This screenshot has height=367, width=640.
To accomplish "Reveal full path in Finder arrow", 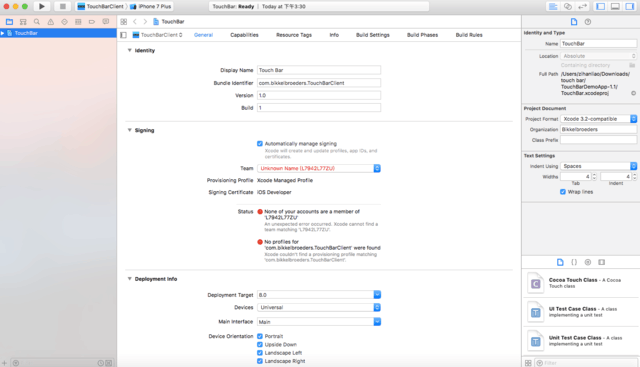I will pyautogui.click(x=633, y=93).
